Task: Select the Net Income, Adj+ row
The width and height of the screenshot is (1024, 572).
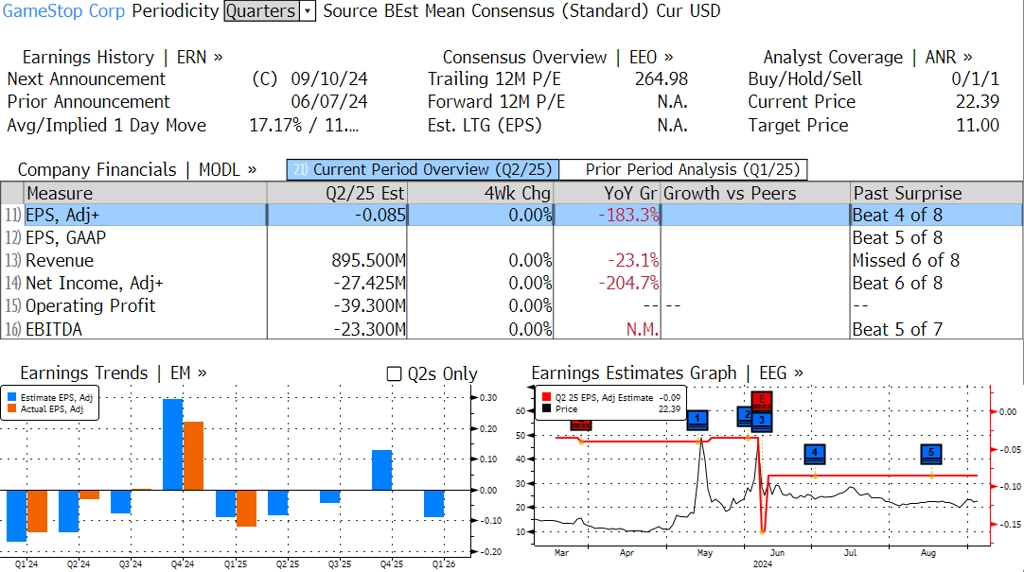Action: click(x=511, y=283)
